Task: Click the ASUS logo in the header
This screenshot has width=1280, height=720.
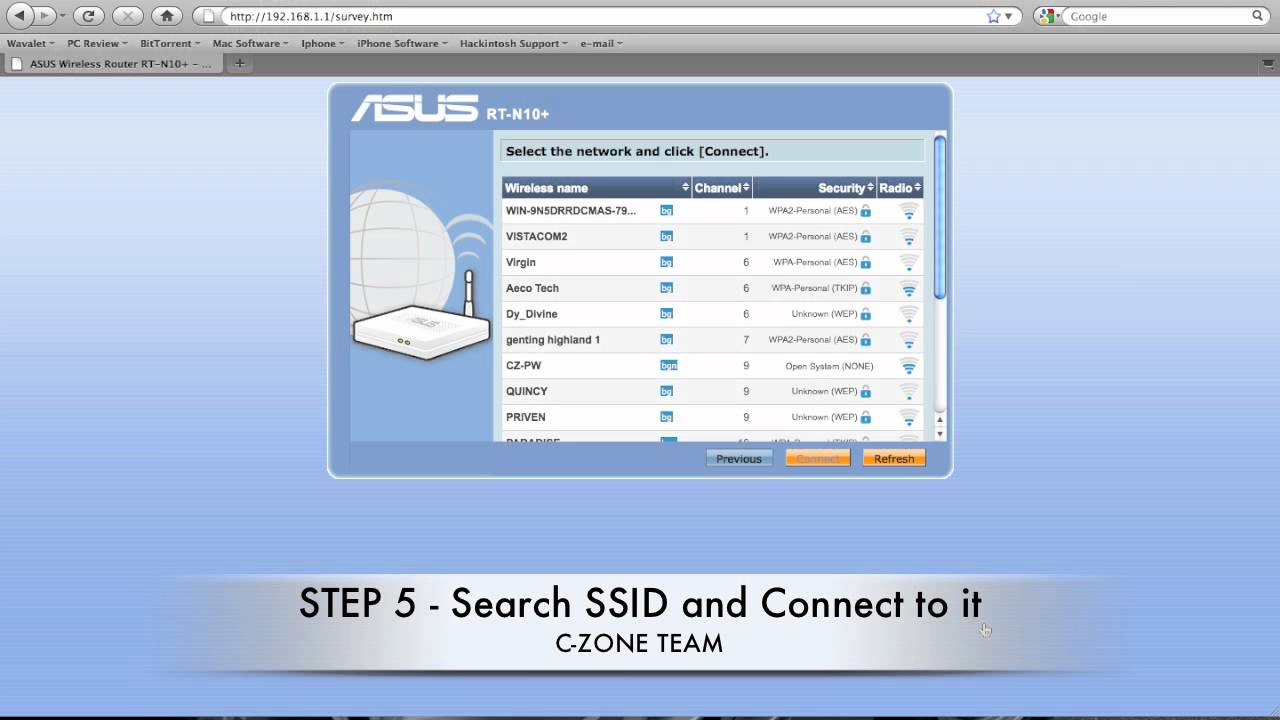Action: [414, 108]
